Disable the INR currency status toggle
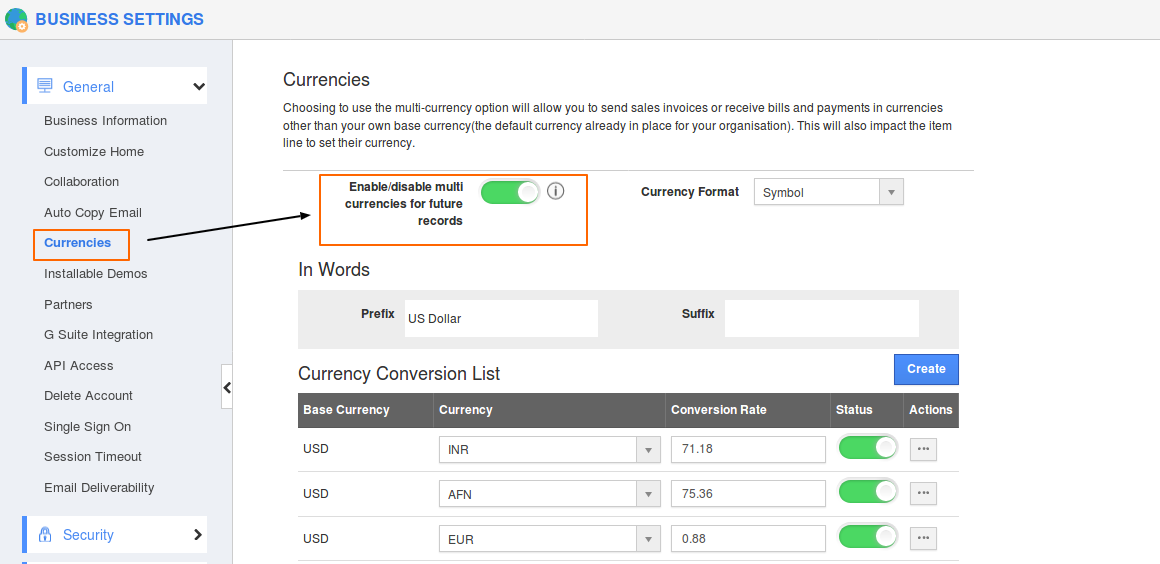This screenshot has height=564, width=1160. tap(867, 448)
